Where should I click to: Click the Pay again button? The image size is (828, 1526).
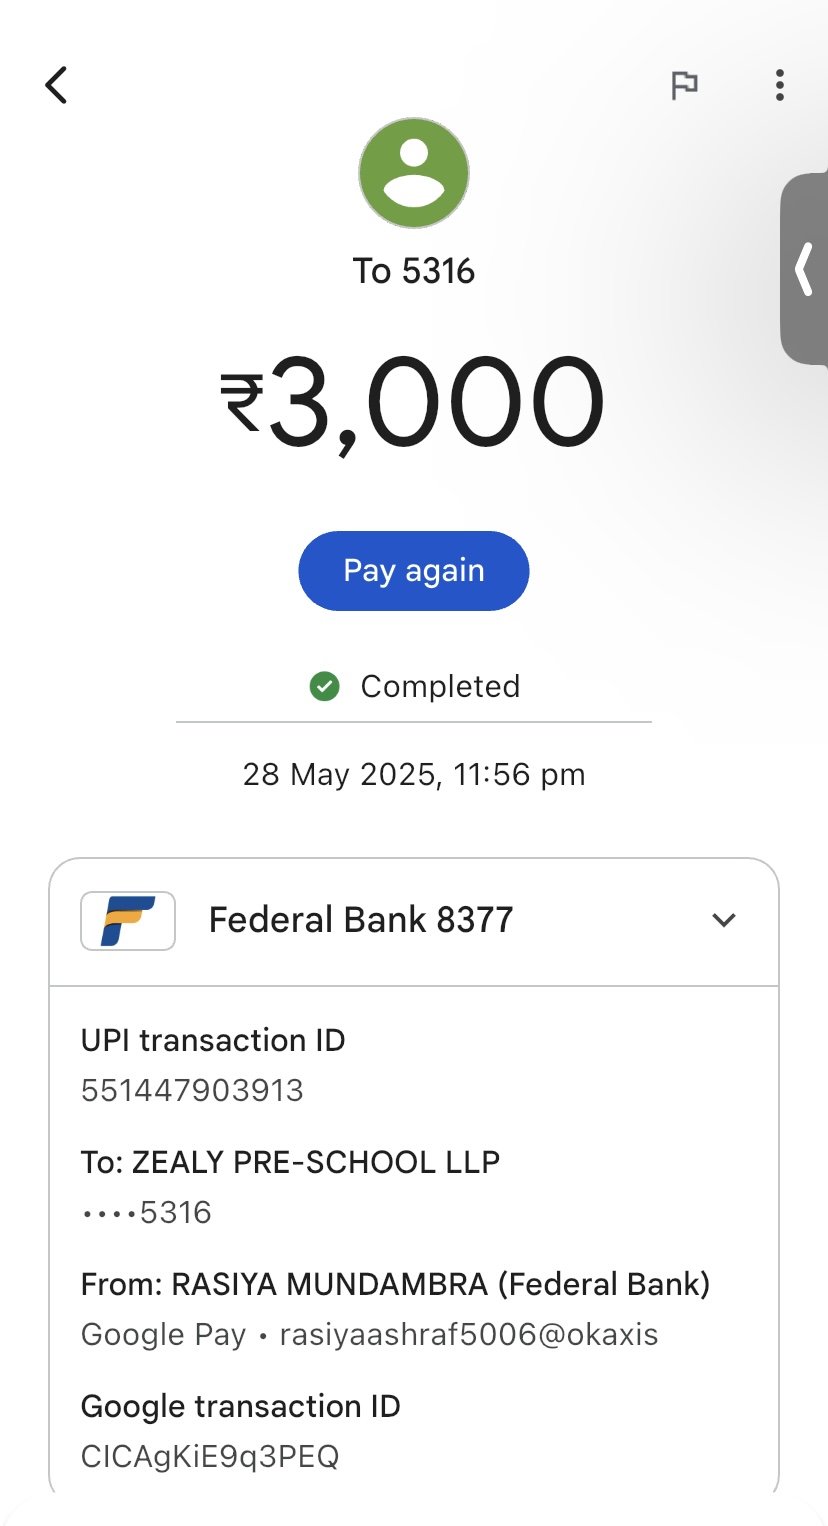[413, 571]
